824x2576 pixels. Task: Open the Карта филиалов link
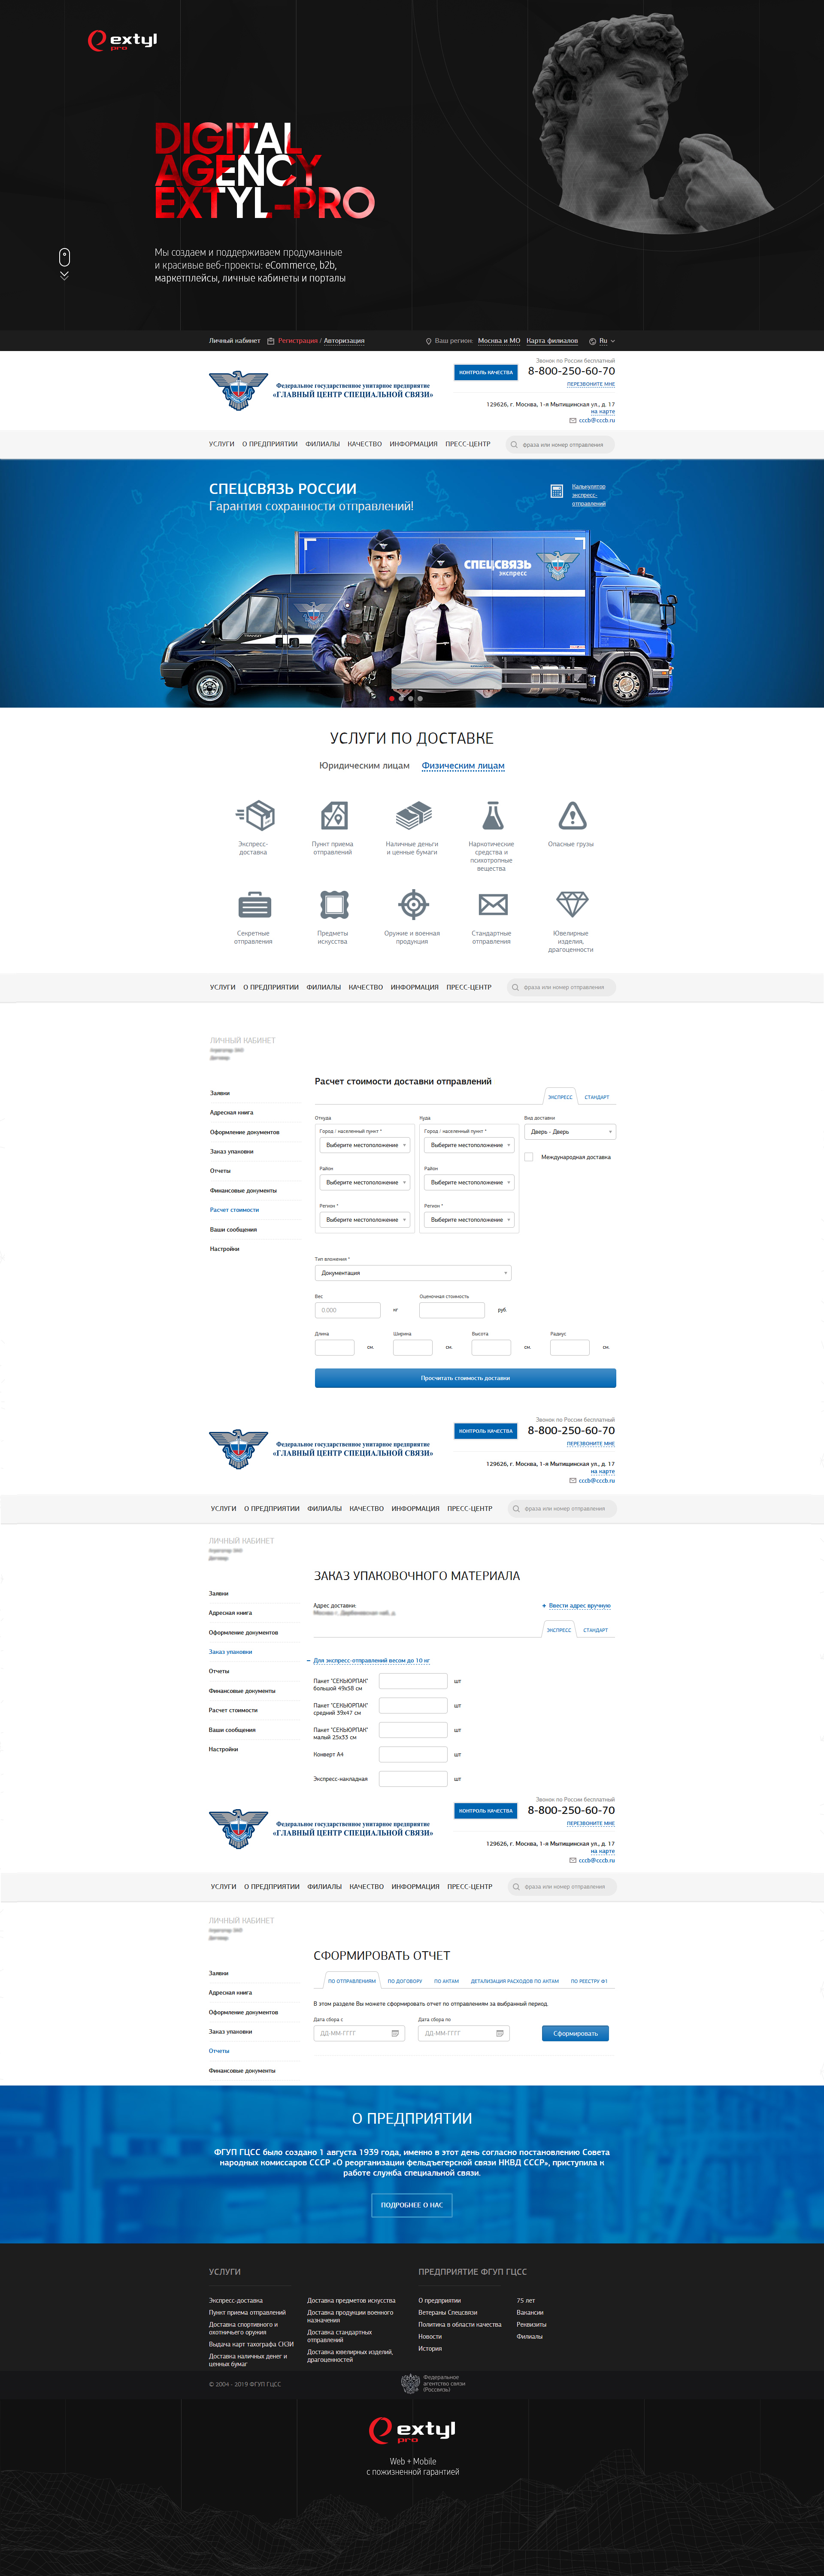(x=552, y=341)
